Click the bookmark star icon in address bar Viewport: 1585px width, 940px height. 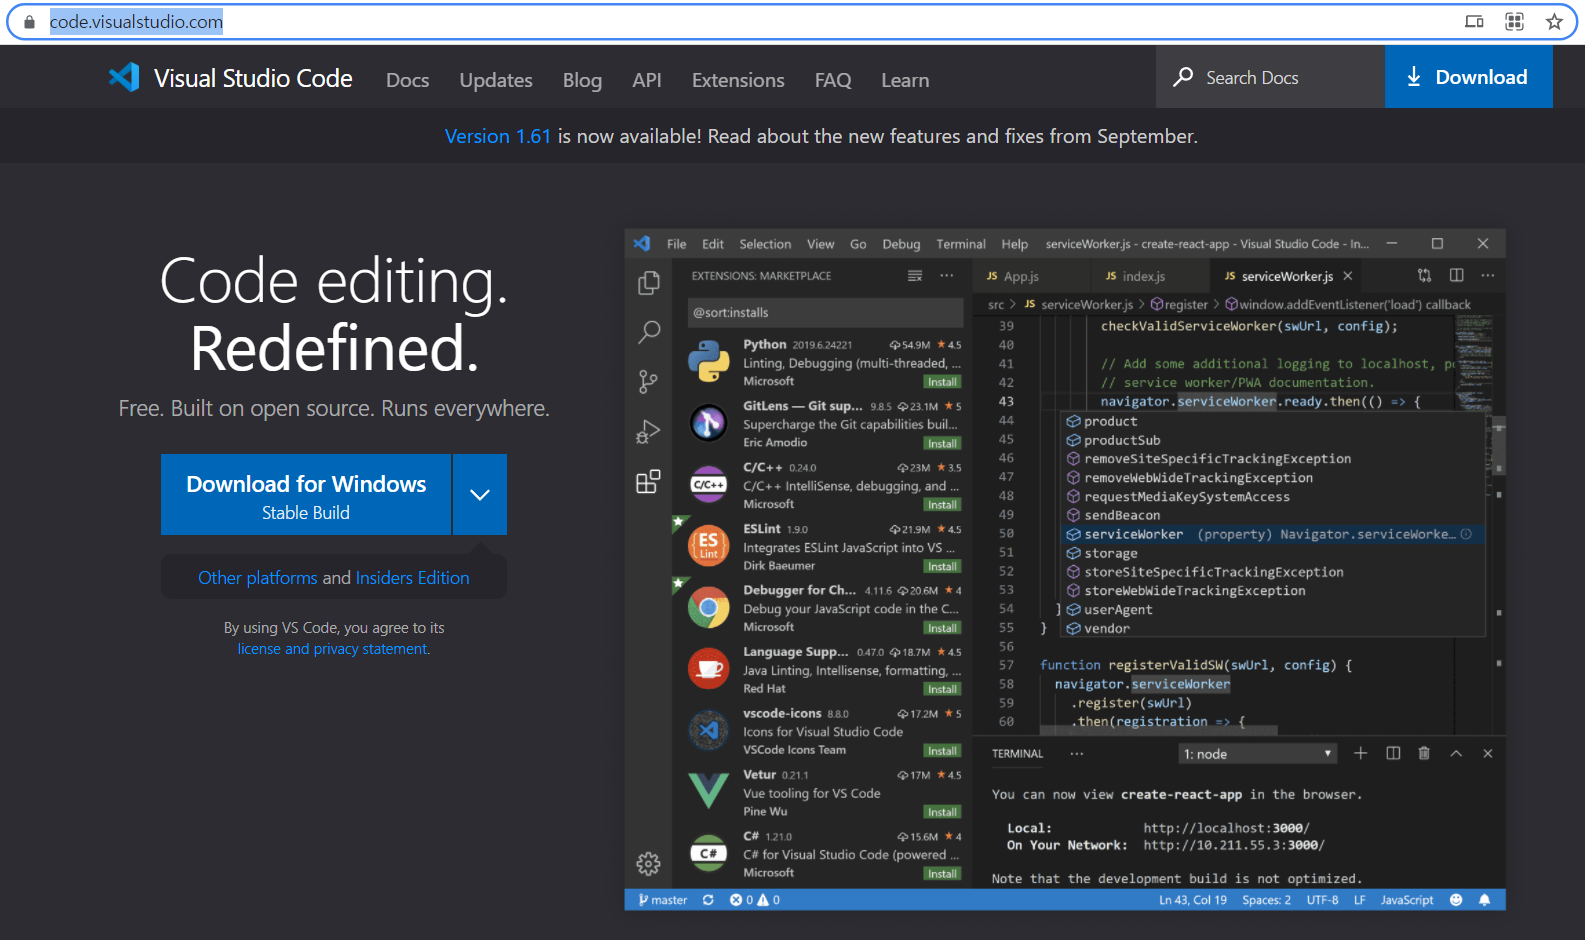pyautogui.click(x=1554, y=21)
